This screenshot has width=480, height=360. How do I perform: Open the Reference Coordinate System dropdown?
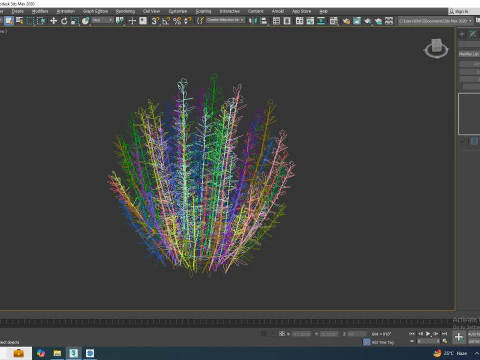click(x=103, y=20)
